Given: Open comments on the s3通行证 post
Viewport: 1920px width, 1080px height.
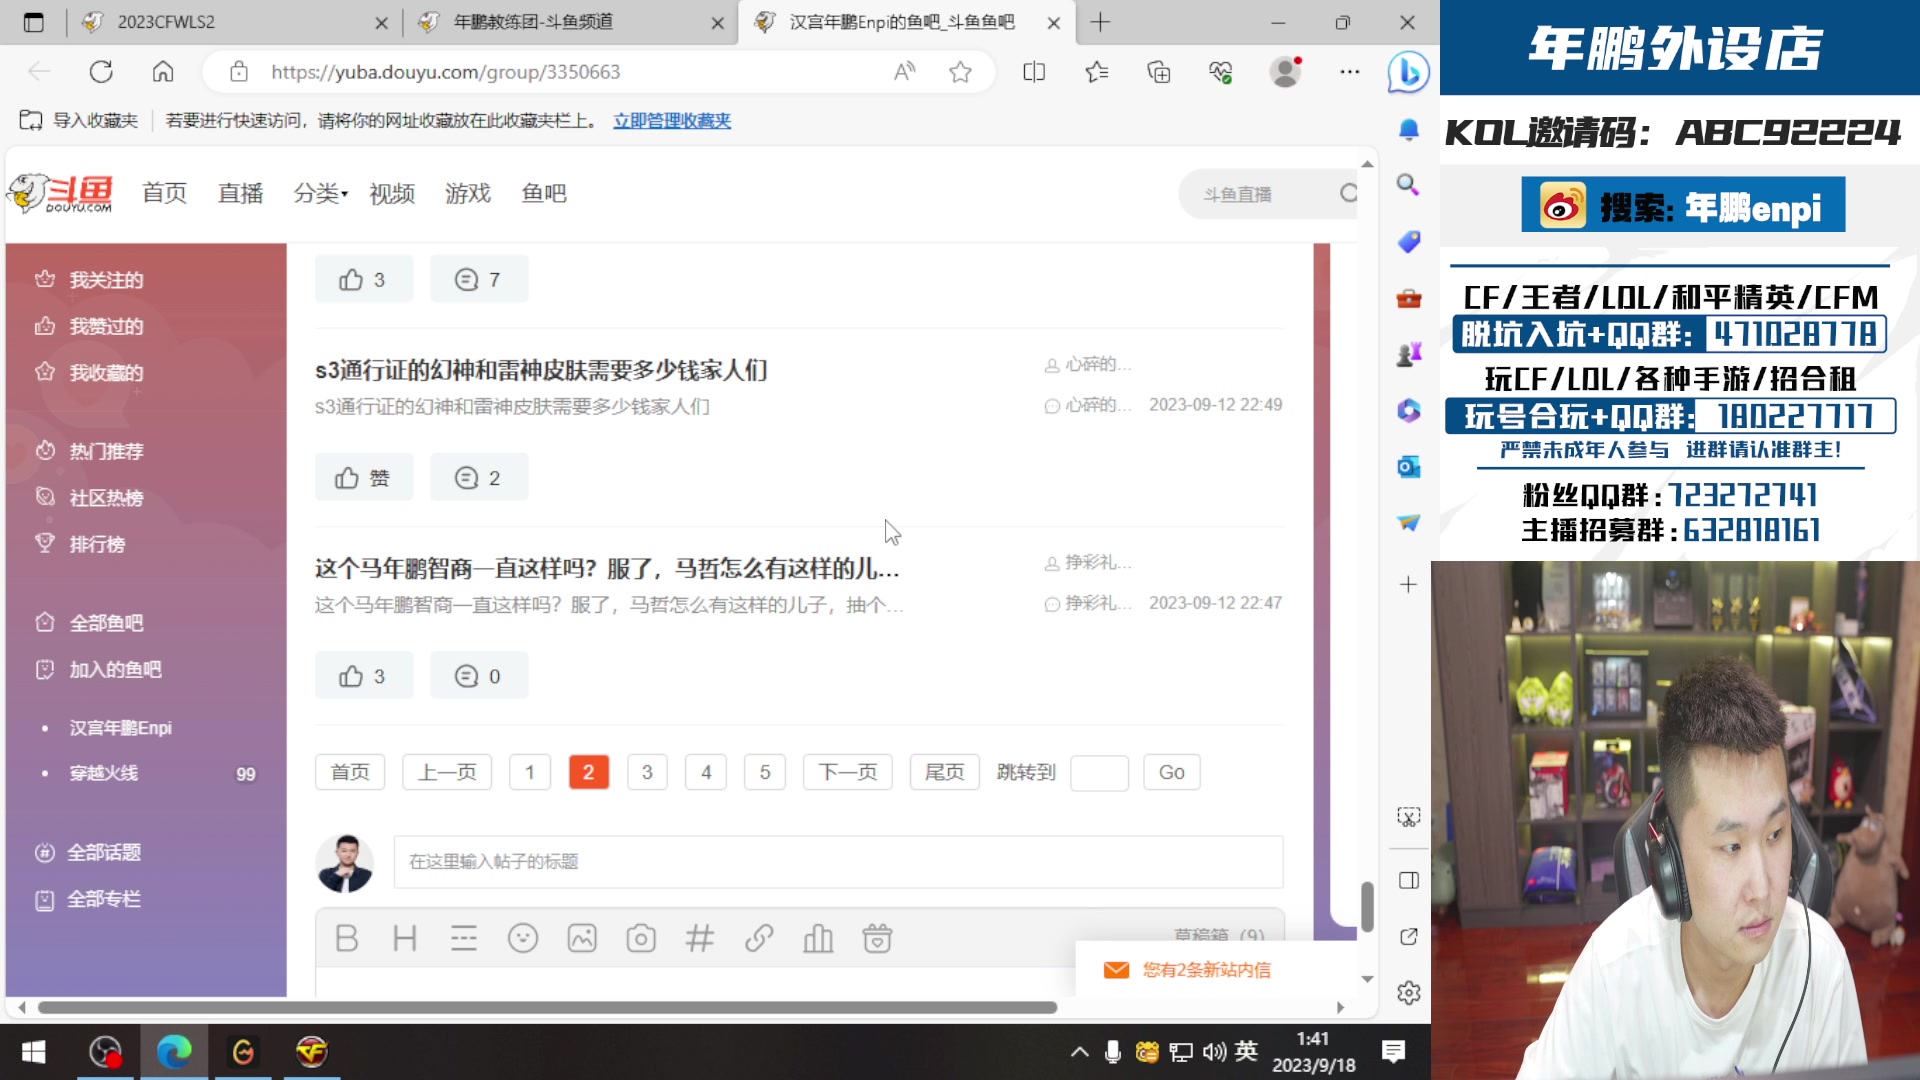Looking at the screenshot, I should point(479,478).
